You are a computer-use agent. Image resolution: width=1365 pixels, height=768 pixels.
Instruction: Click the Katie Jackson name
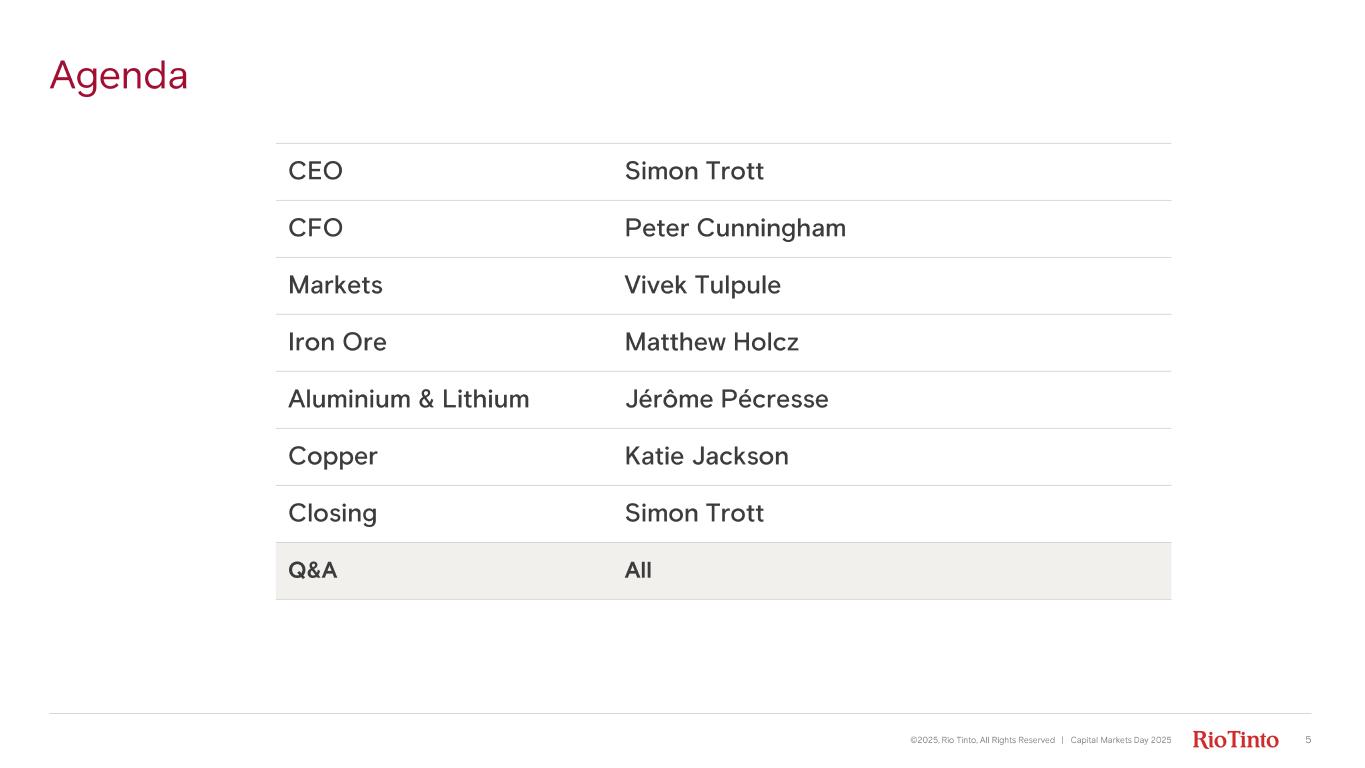[706, 456]
